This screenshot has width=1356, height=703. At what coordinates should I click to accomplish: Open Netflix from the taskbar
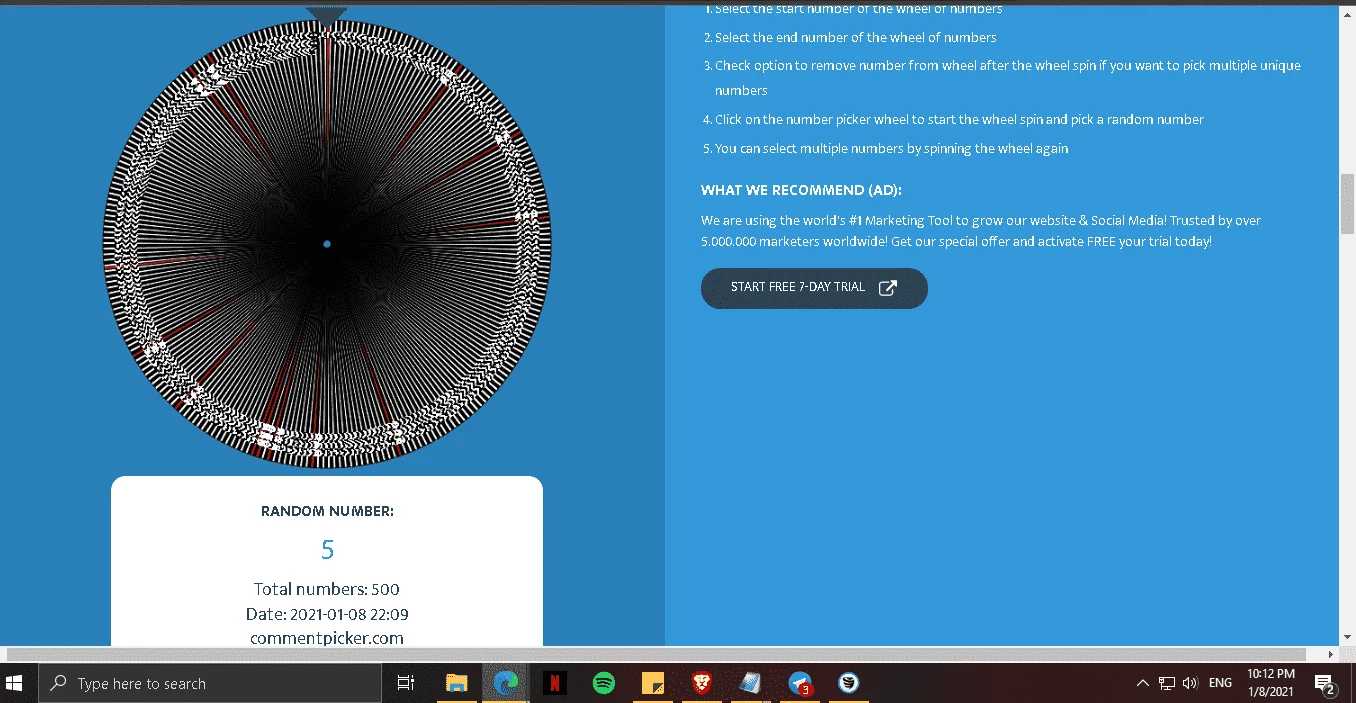click(555, 683)
